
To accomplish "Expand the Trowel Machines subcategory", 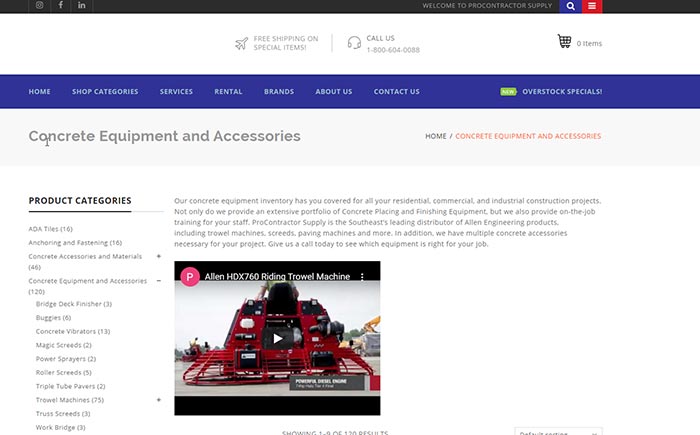I will tap(158, 400).
